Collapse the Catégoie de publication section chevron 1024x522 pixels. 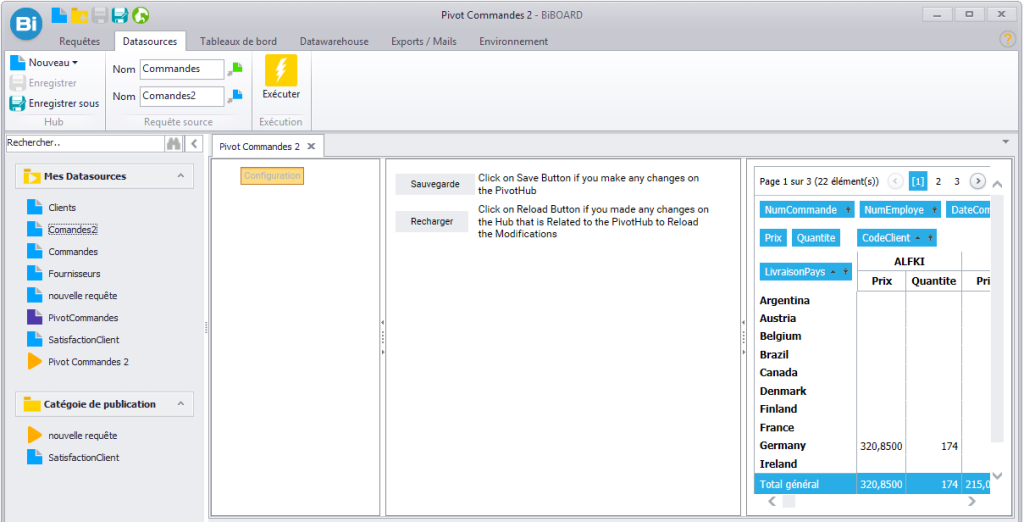point(180,404)
